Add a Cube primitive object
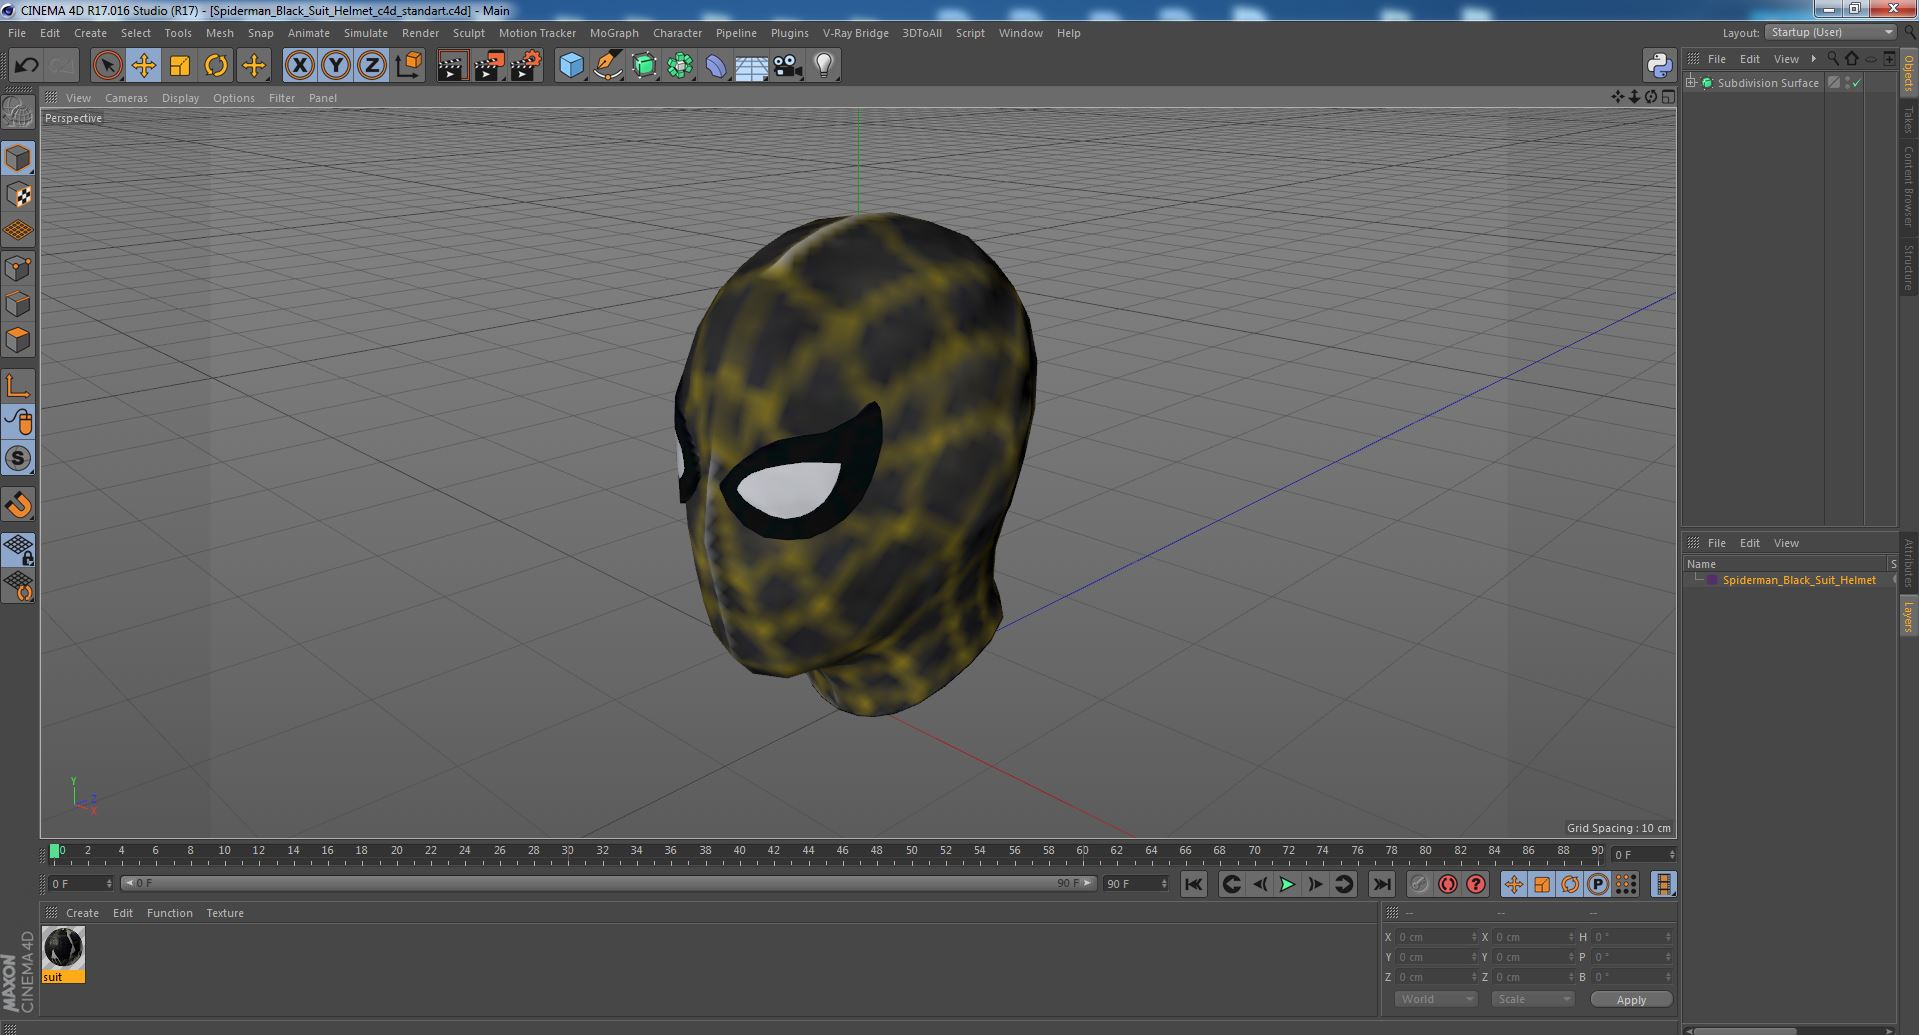 click(x=571, y=66)
